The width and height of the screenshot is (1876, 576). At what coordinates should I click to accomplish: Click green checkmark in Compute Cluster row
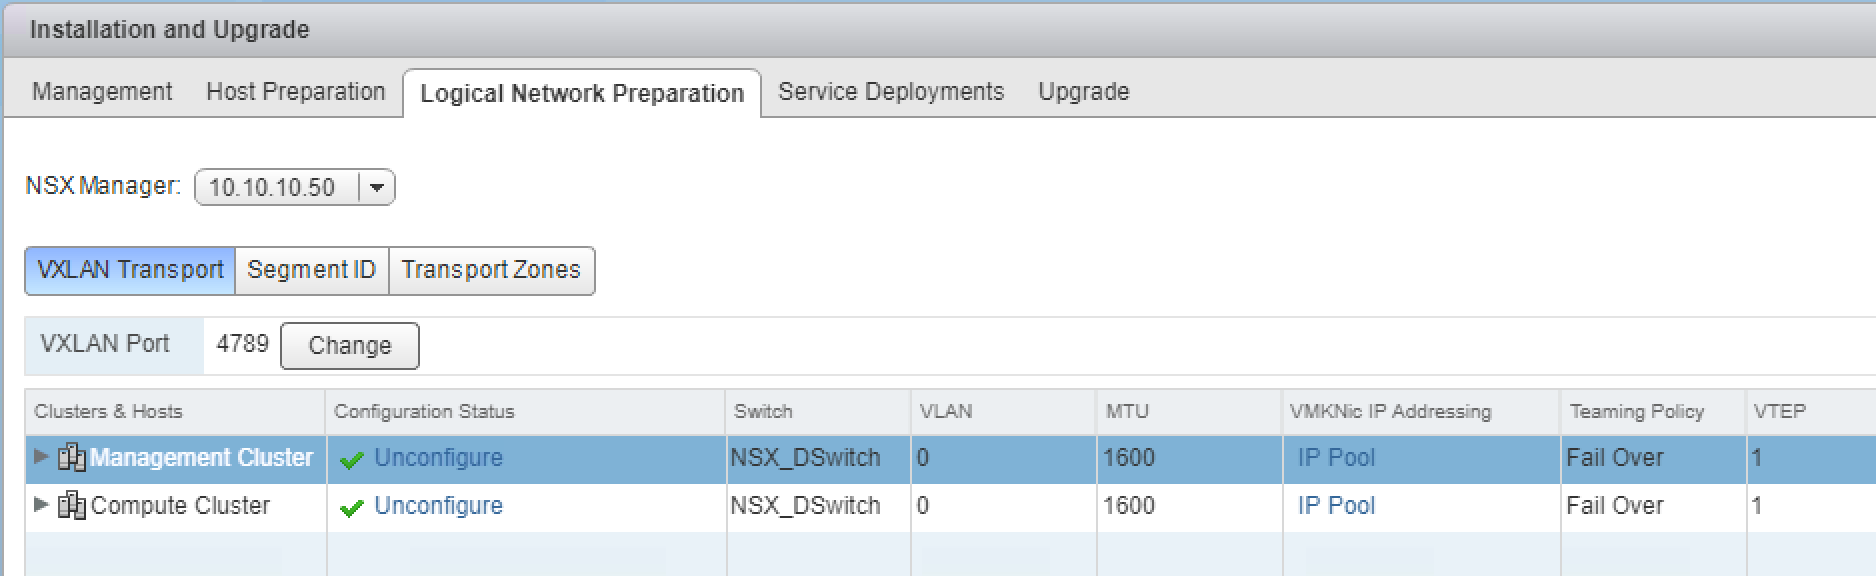coord(351,508)
